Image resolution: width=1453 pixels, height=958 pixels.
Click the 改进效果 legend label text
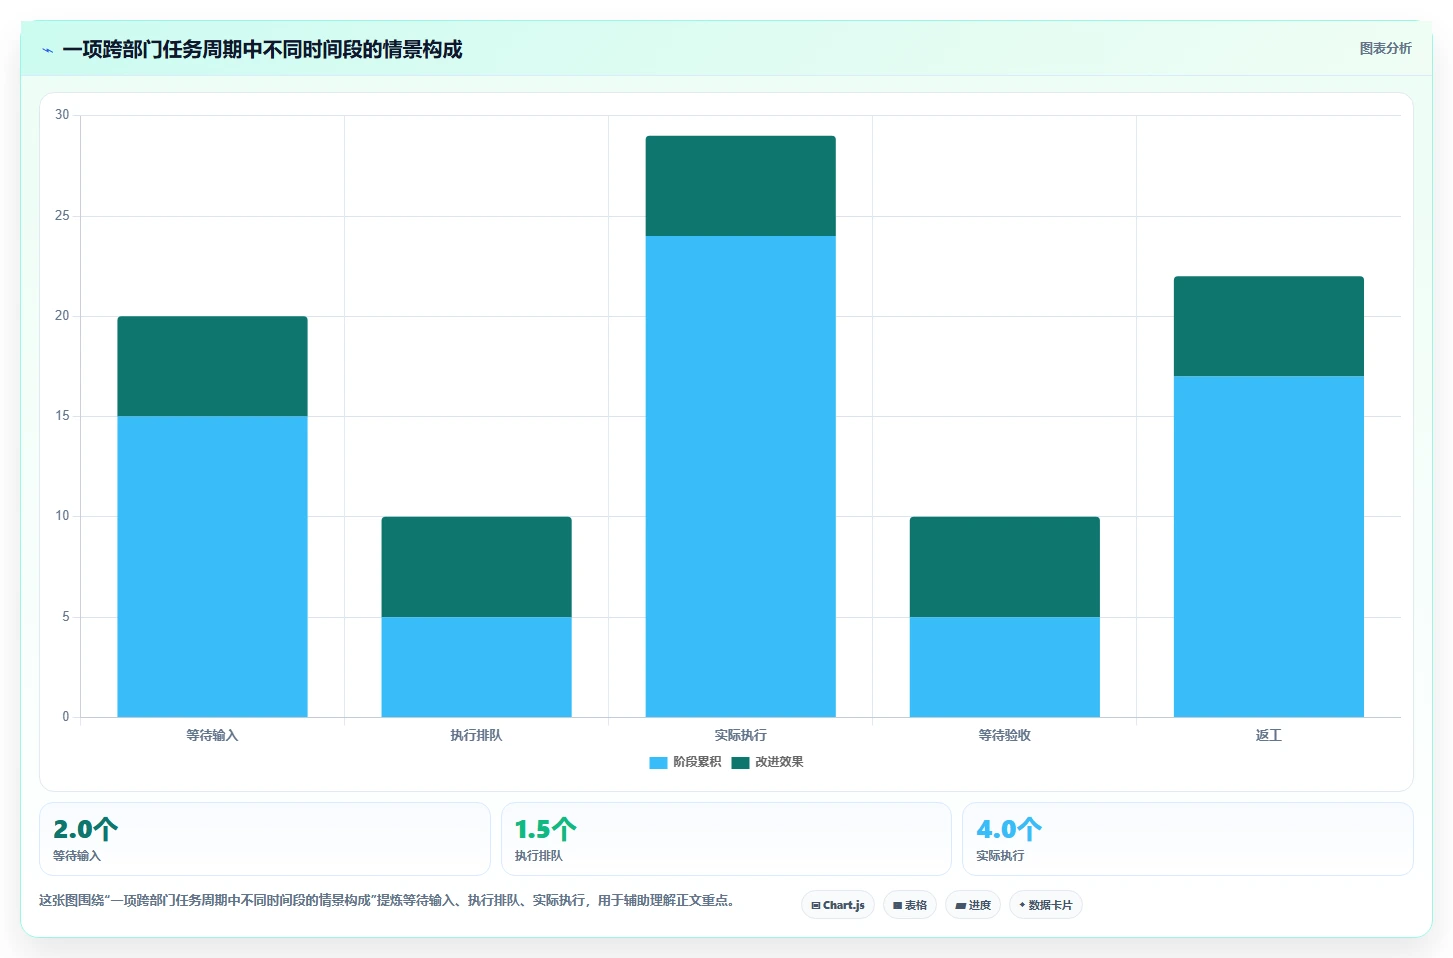point(779,762)
